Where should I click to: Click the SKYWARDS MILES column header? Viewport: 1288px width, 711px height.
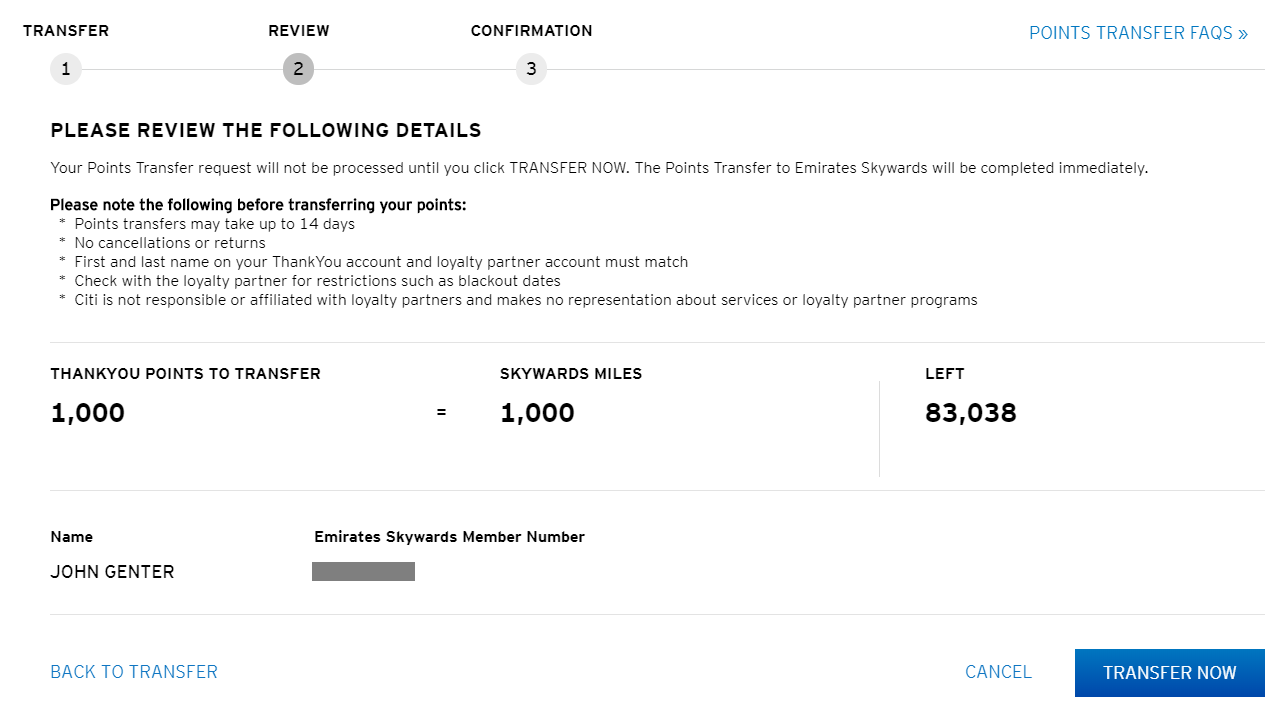coord(571,373)
